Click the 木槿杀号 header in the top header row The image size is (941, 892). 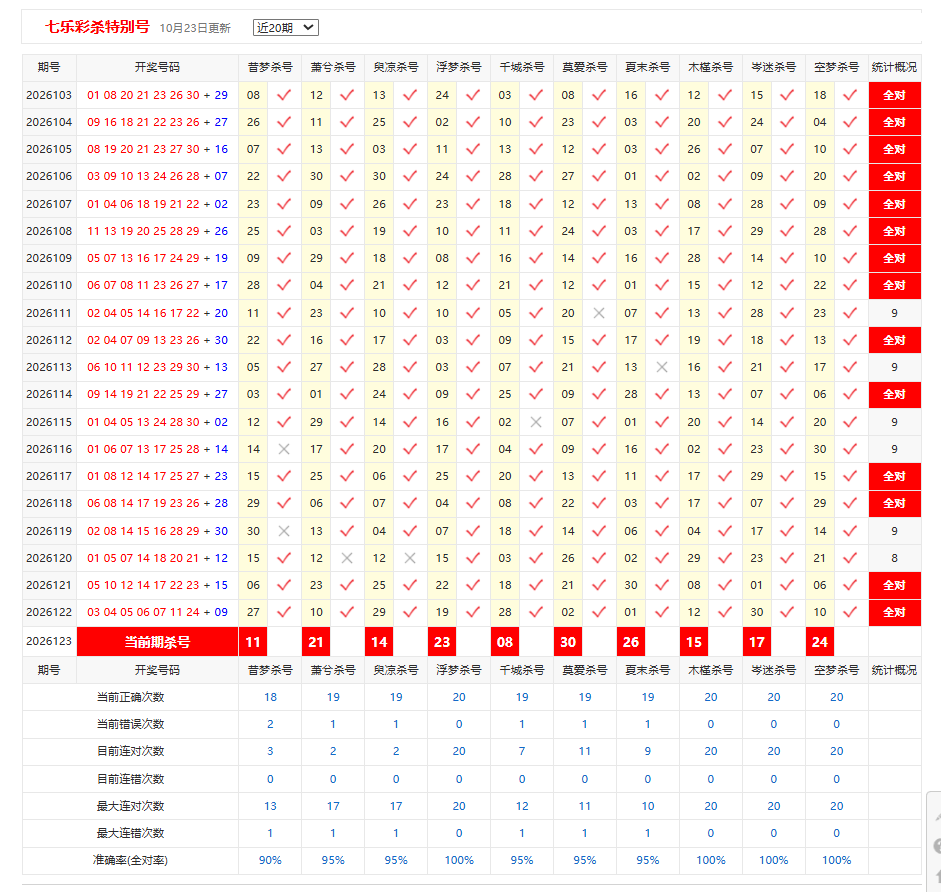coord(711,67)
